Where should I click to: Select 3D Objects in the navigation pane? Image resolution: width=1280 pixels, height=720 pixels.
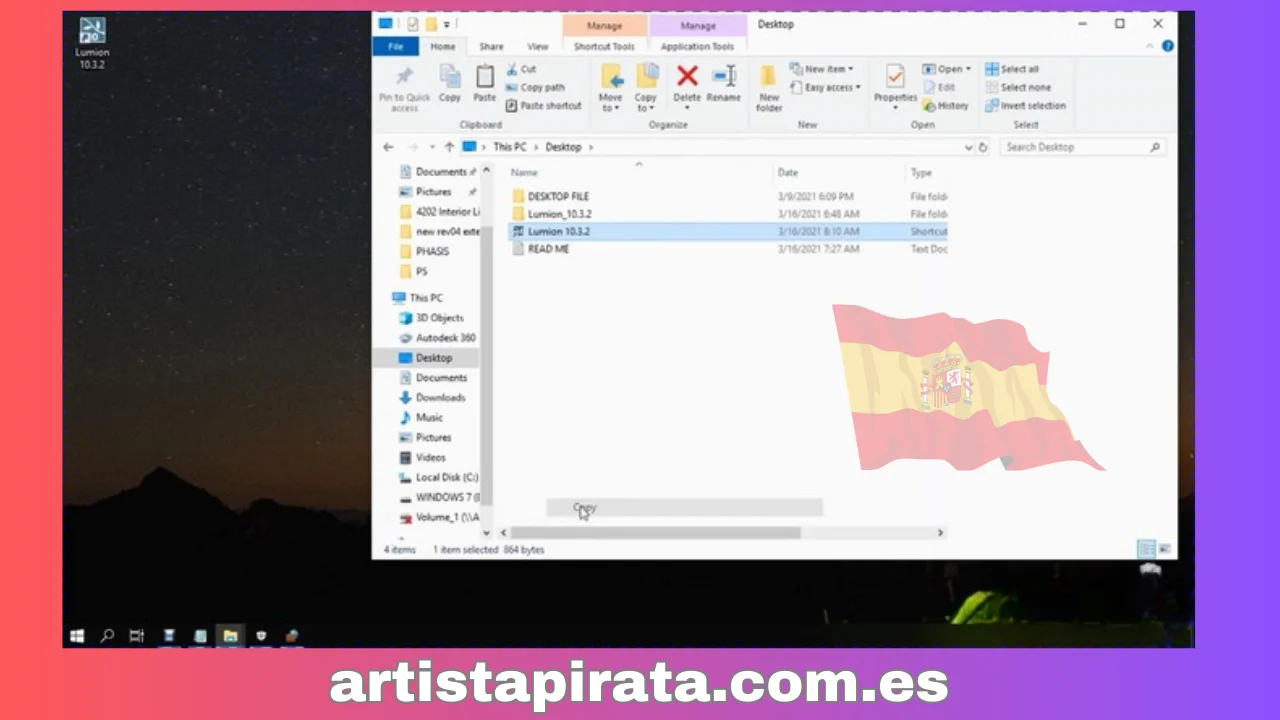click(439, 318)
